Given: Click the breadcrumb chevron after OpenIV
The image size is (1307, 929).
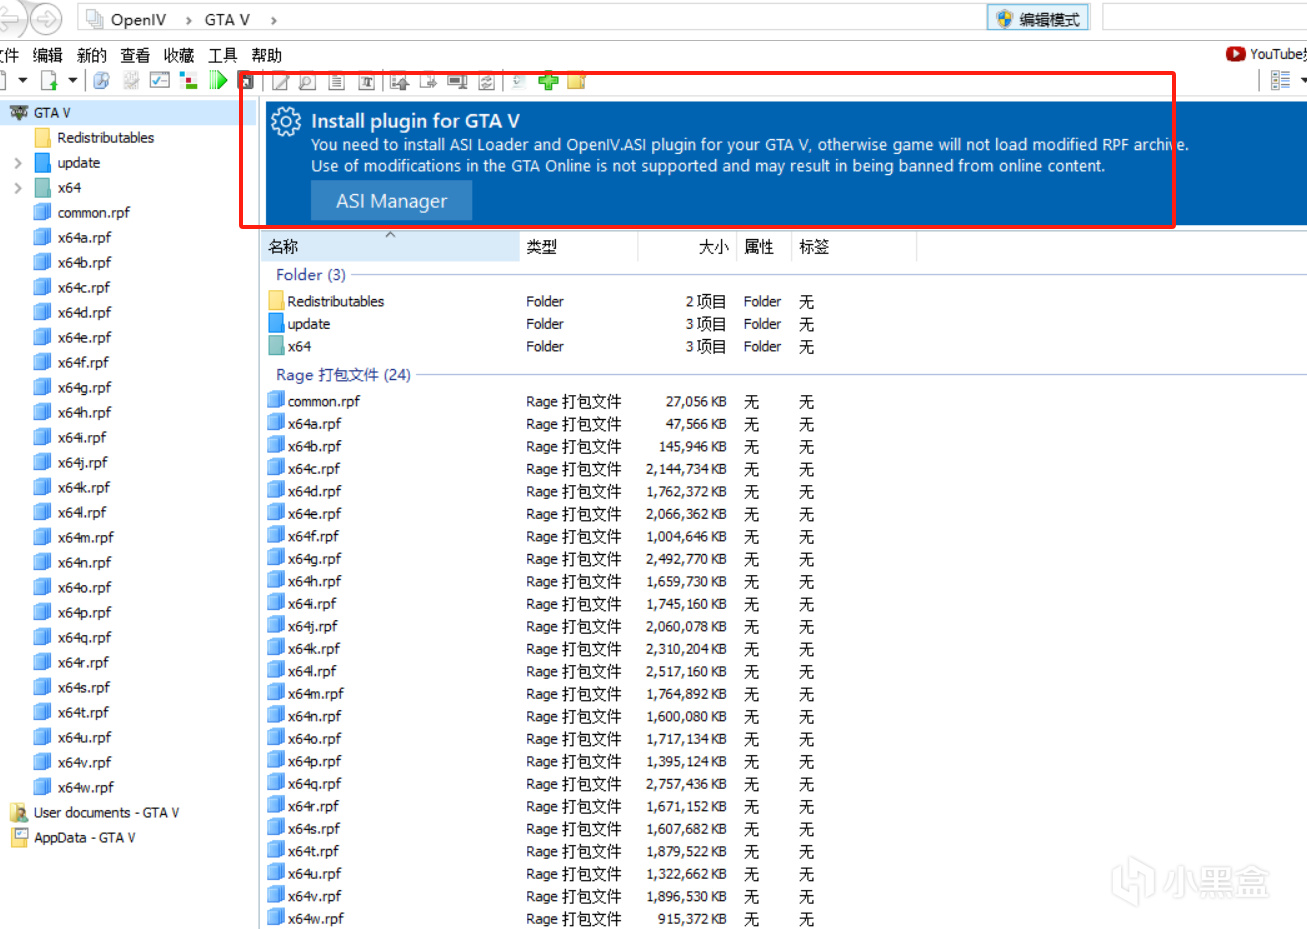Looking at the screenshot, I should 187,20.
